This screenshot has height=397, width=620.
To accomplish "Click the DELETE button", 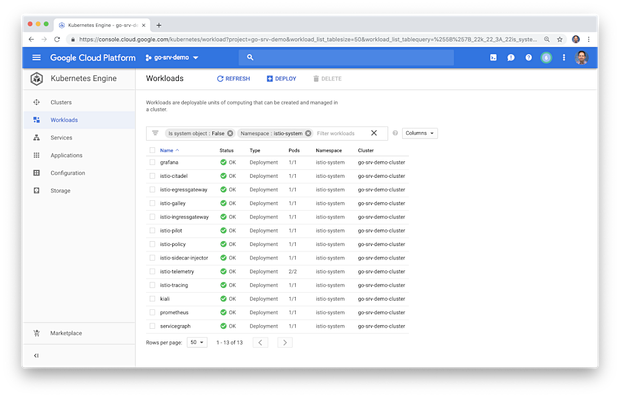I will pyautogui.click(x=327, y=79).
